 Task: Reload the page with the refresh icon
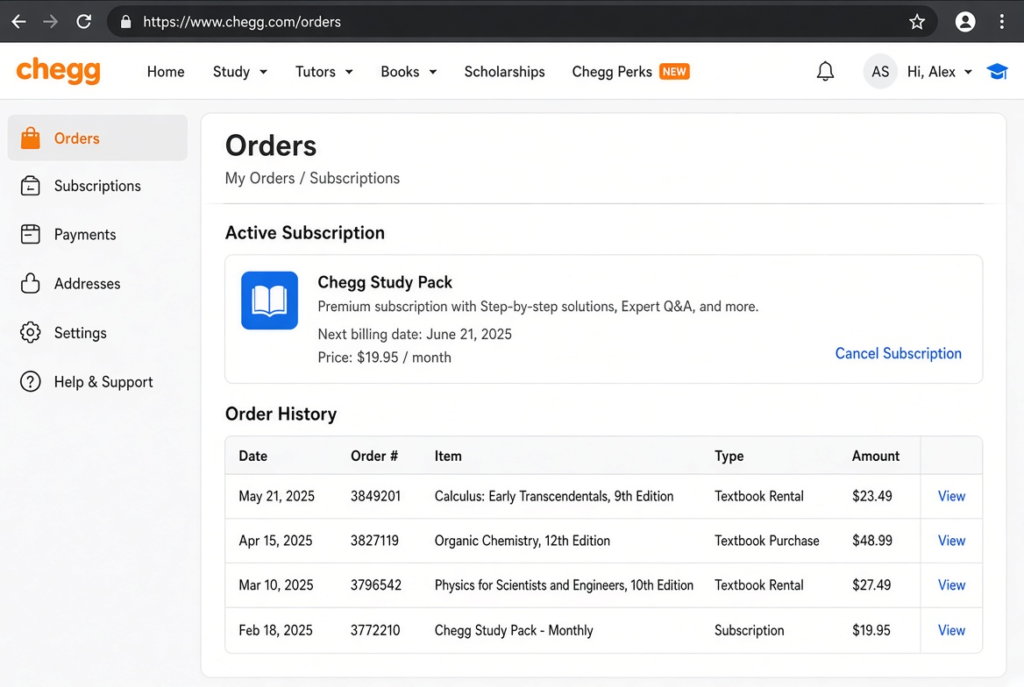coord(84,22)
